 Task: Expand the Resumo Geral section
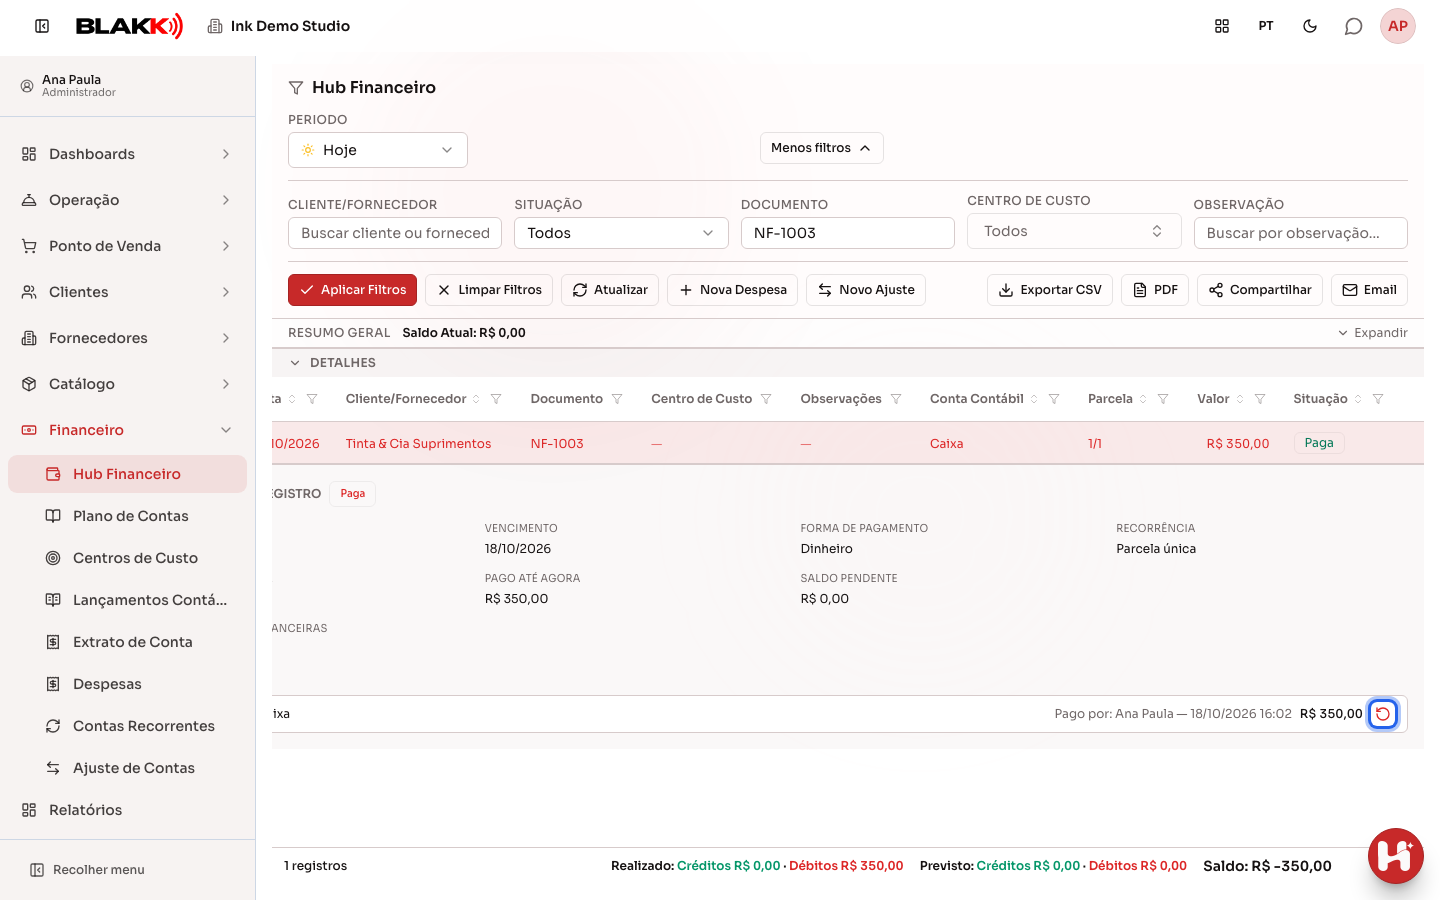(x=1372, y=333)
